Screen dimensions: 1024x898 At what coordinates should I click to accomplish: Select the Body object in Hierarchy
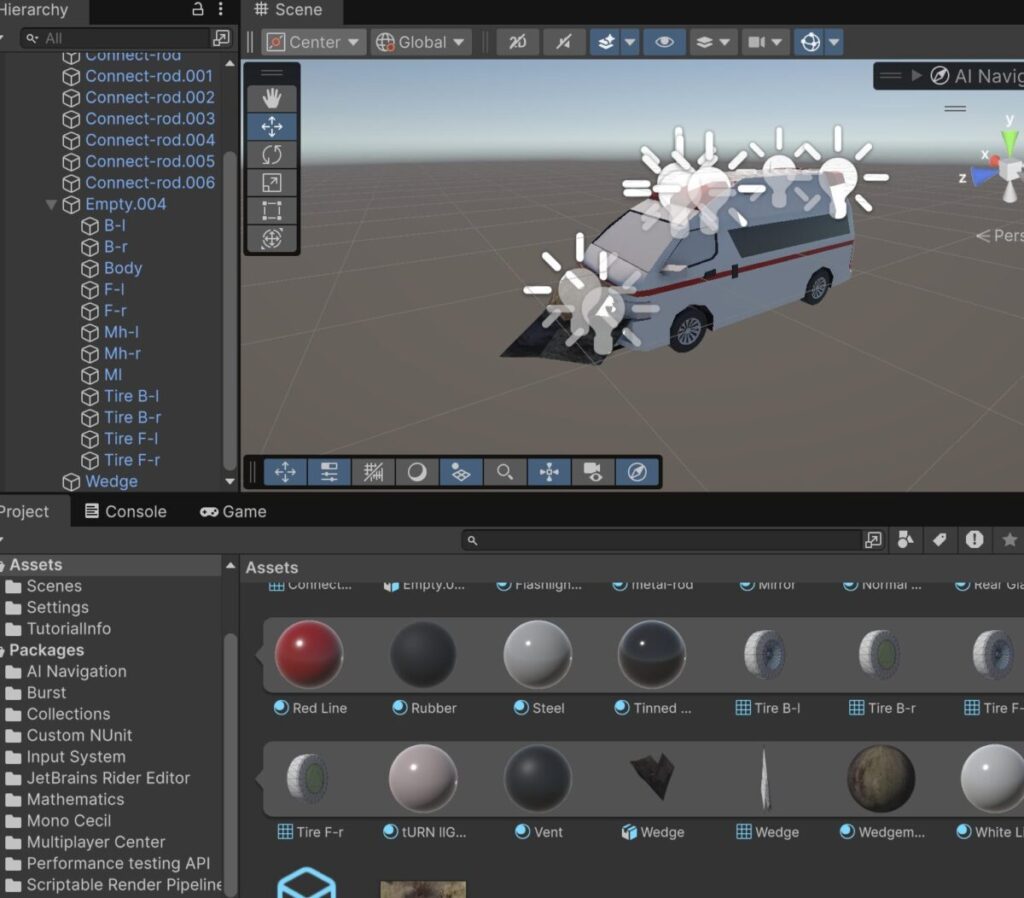click(x=123, y=268)
